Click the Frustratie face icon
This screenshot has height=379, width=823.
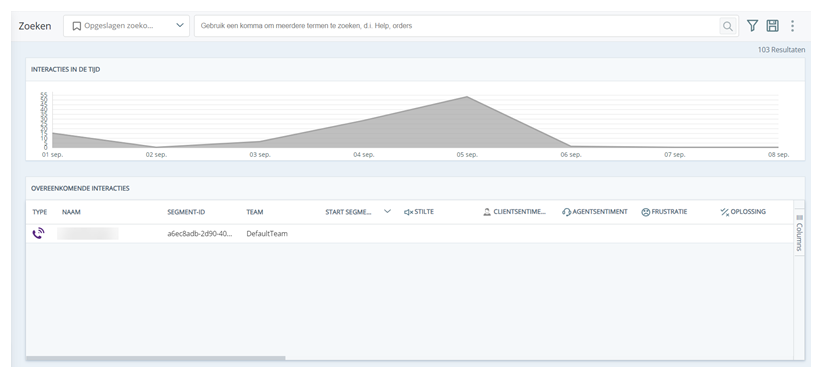646,212
